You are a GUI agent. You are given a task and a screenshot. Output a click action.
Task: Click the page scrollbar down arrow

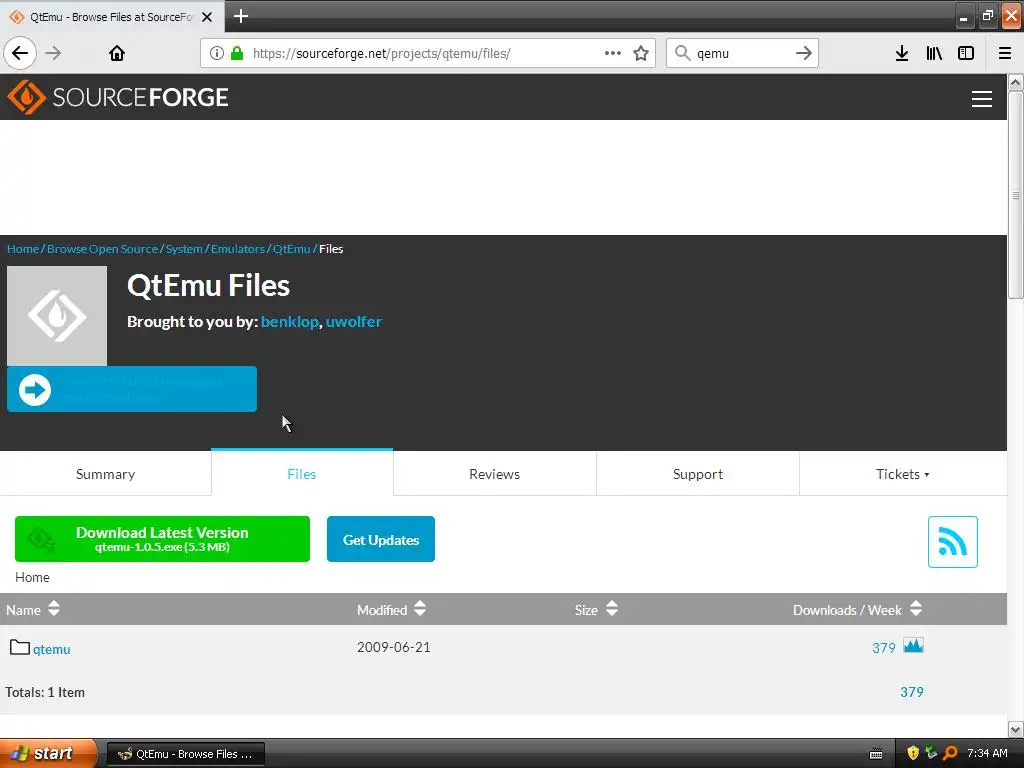pos(1016,729)
